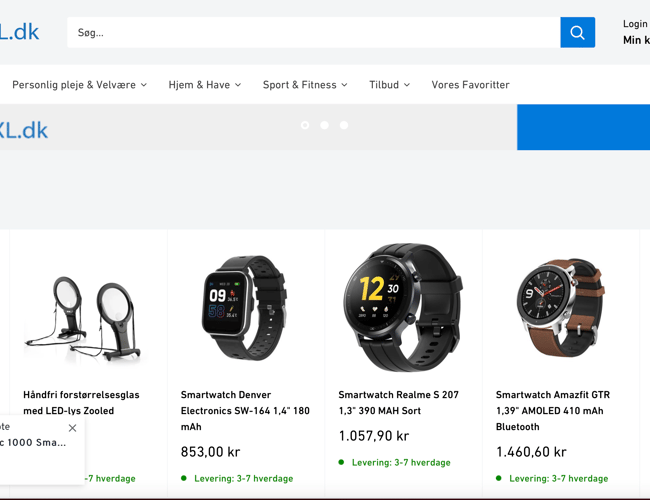This screenshot has height=500, width=650.
Task: Click Levering text under Realme smartwatch
Action: (x=401, y=462)
